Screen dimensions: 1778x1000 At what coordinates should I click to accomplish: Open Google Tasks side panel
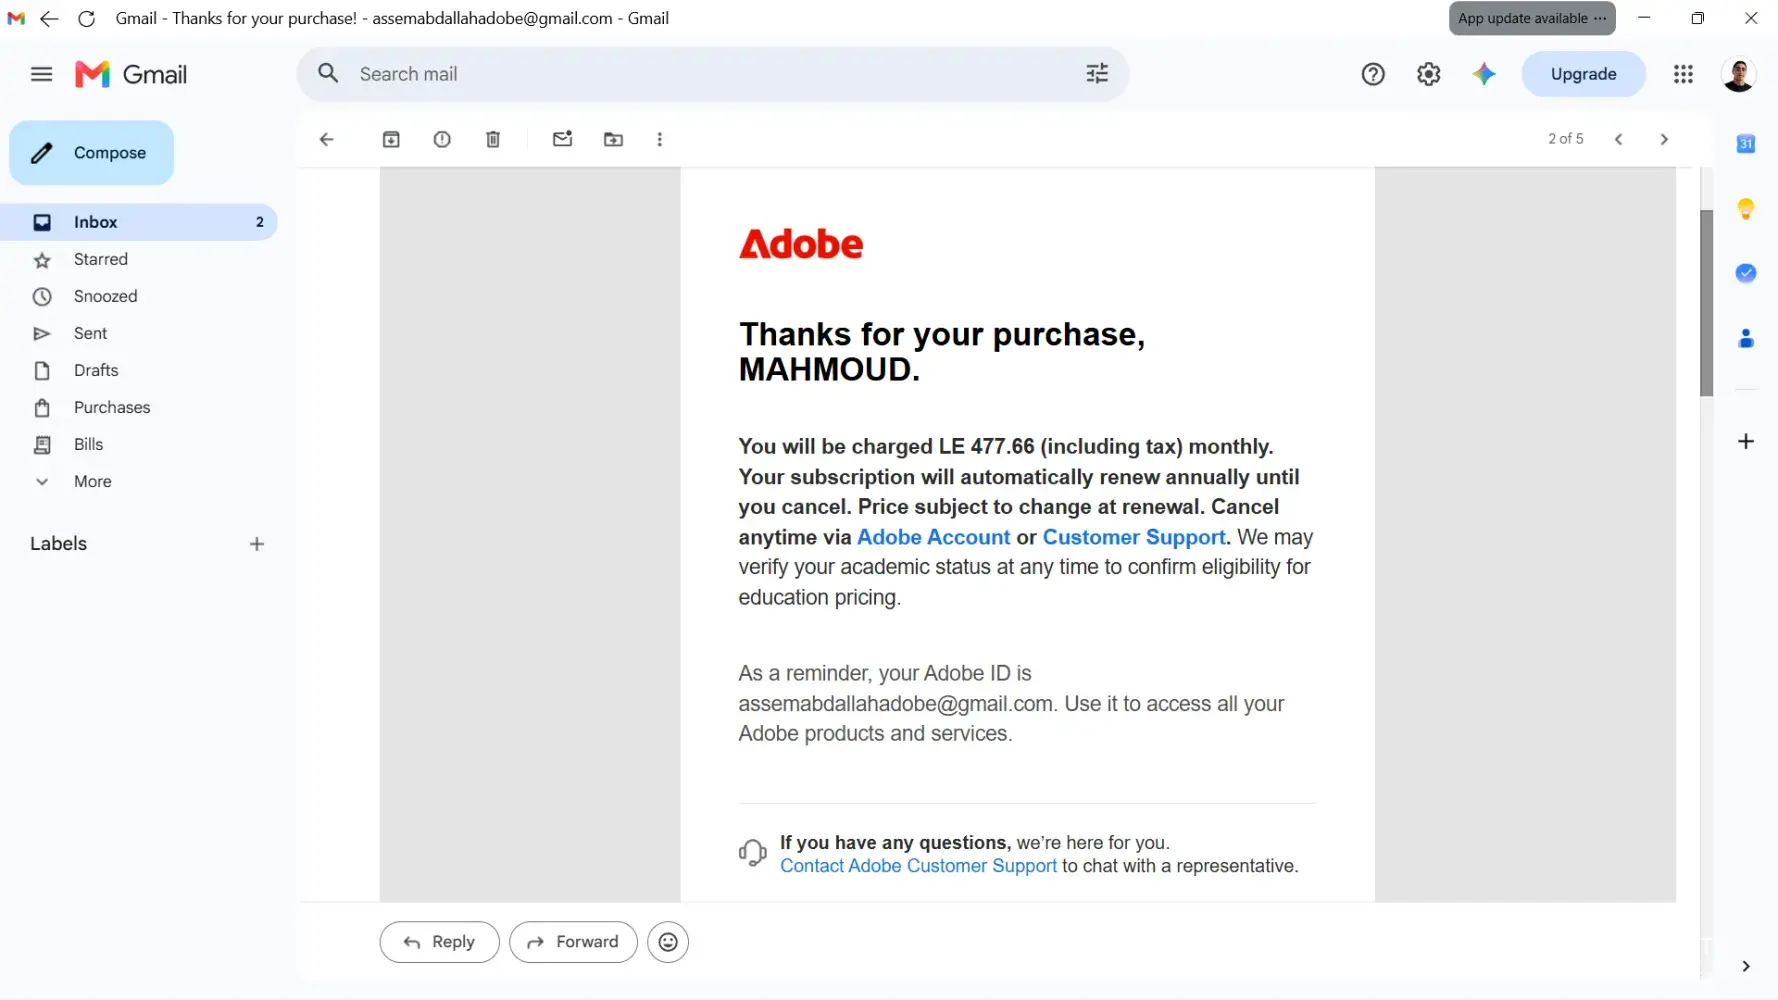click(1746, 273)
